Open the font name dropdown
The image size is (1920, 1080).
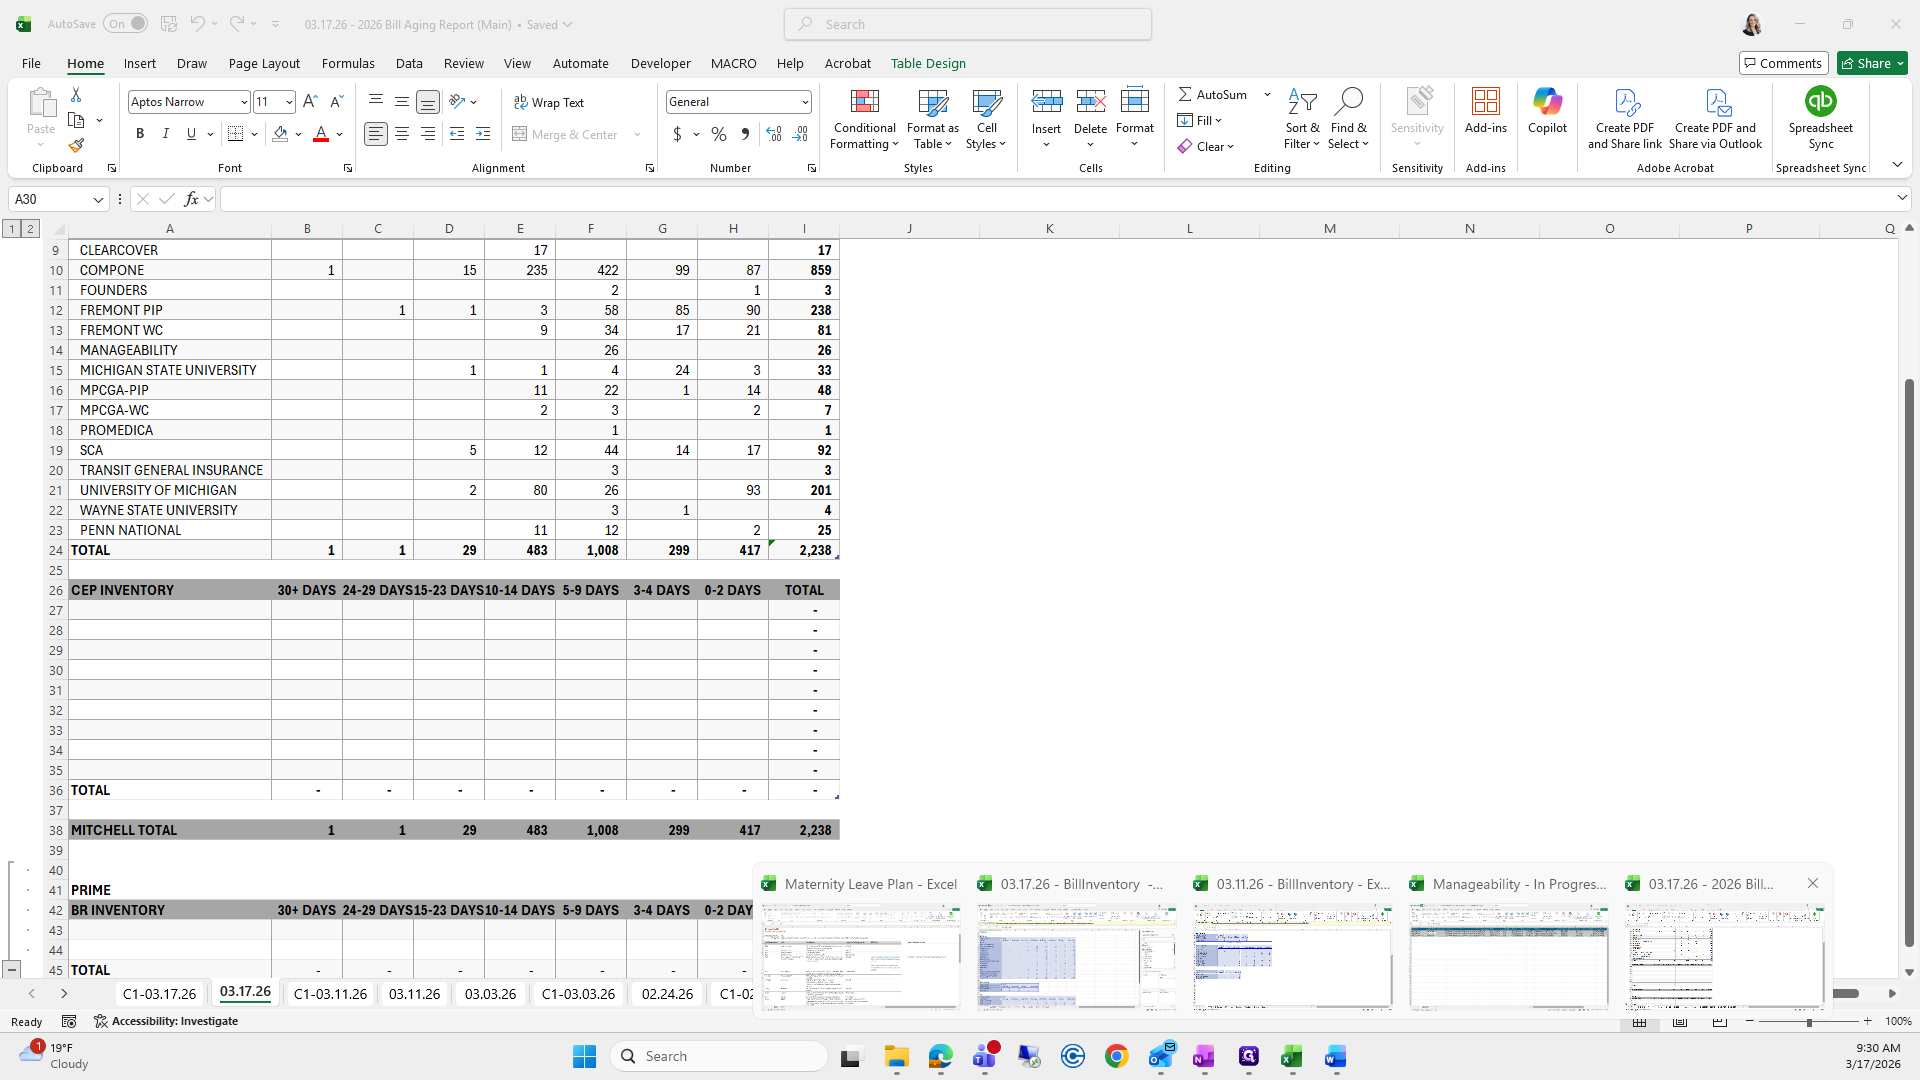tap(243, 102)
